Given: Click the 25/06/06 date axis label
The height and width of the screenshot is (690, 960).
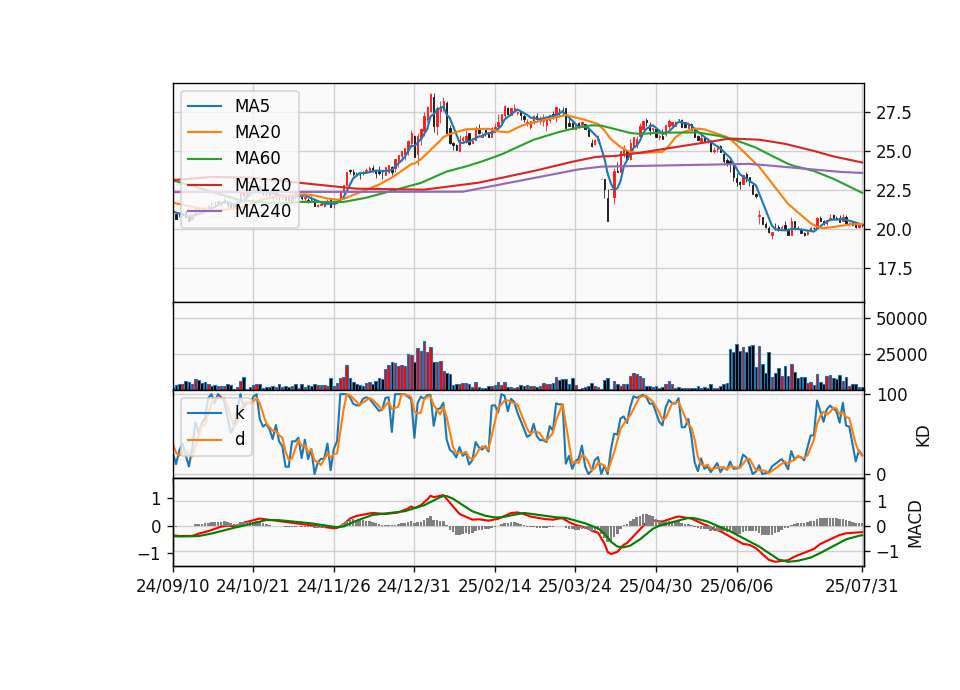Looking at the screenshot, I should point(737,586).
